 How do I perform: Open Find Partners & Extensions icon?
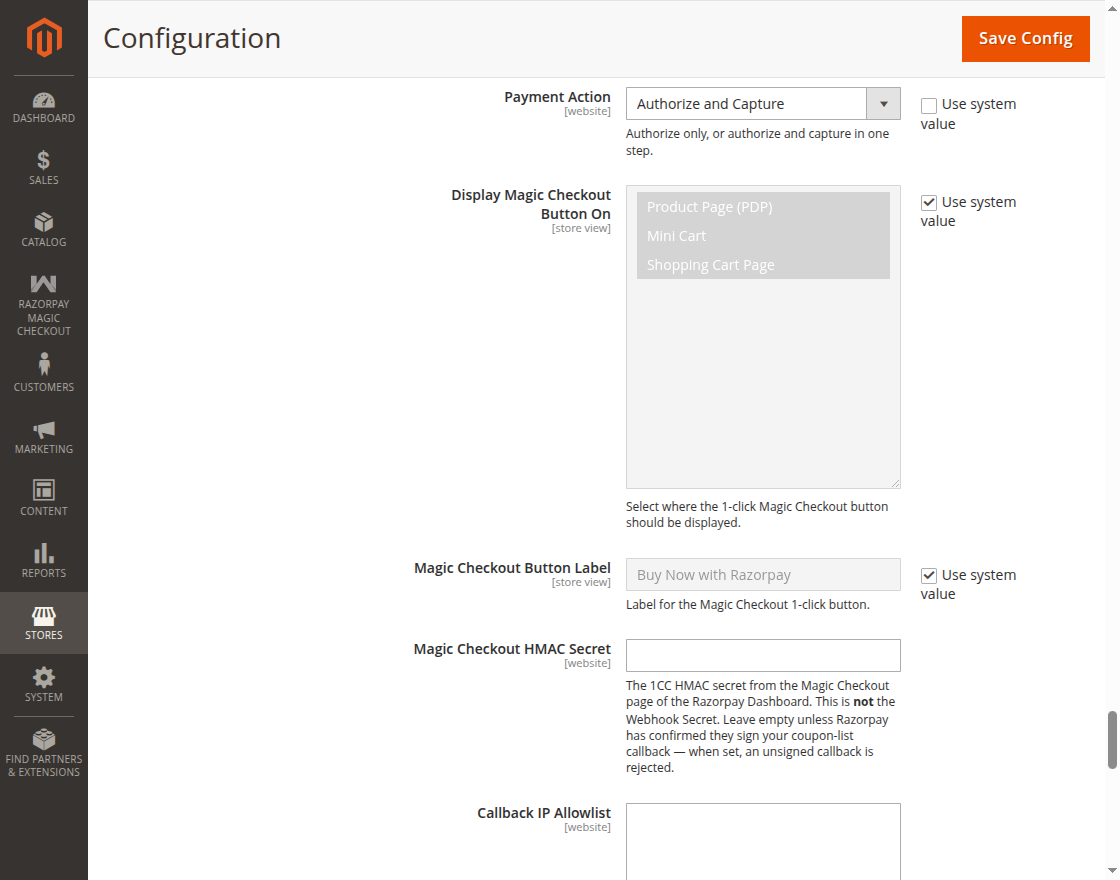(x=44, y=739)
